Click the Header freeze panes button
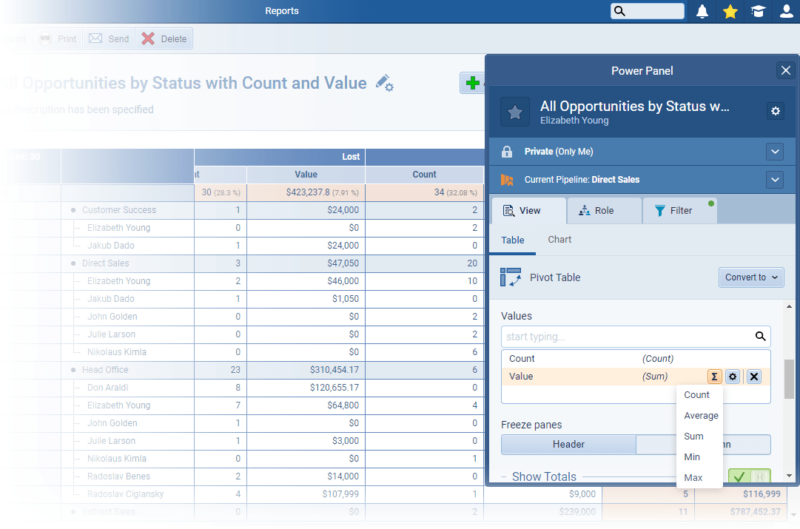 tap(568, 444)
